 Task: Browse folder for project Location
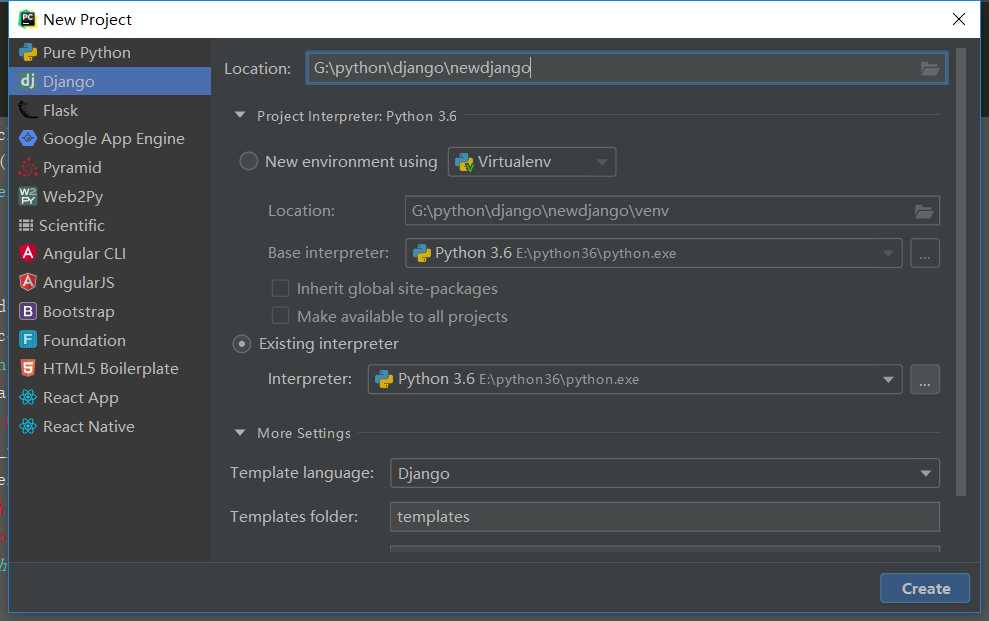click(930, 68)
